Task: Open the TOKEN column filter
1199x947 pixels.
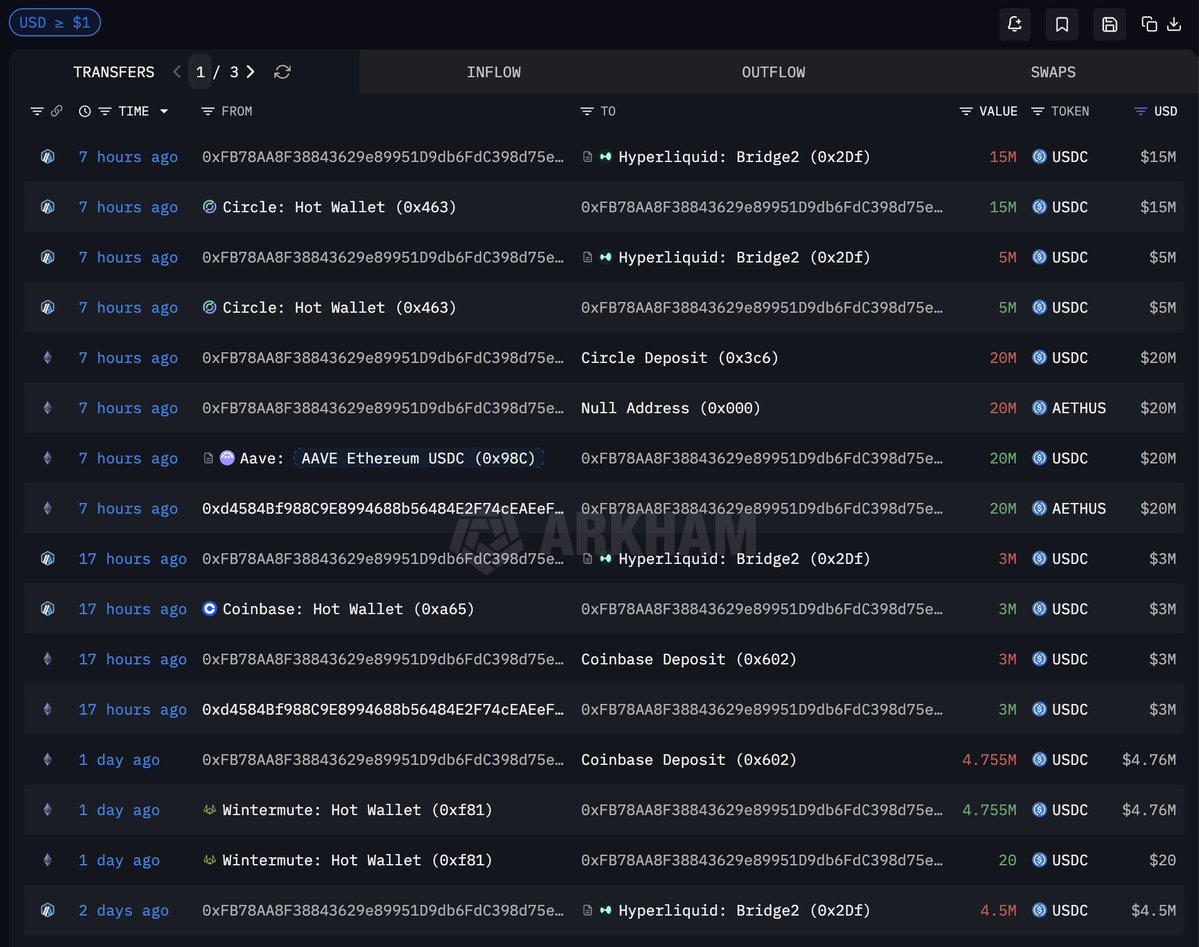Action: 1038,111
